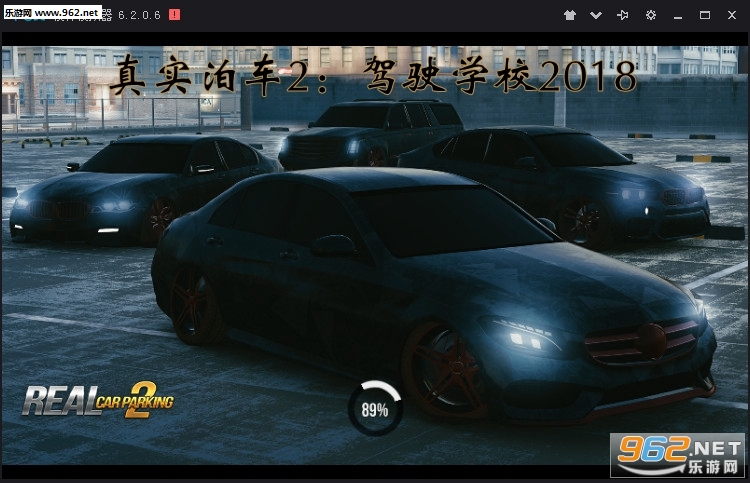Maximize the emulator window

point(705,15)
